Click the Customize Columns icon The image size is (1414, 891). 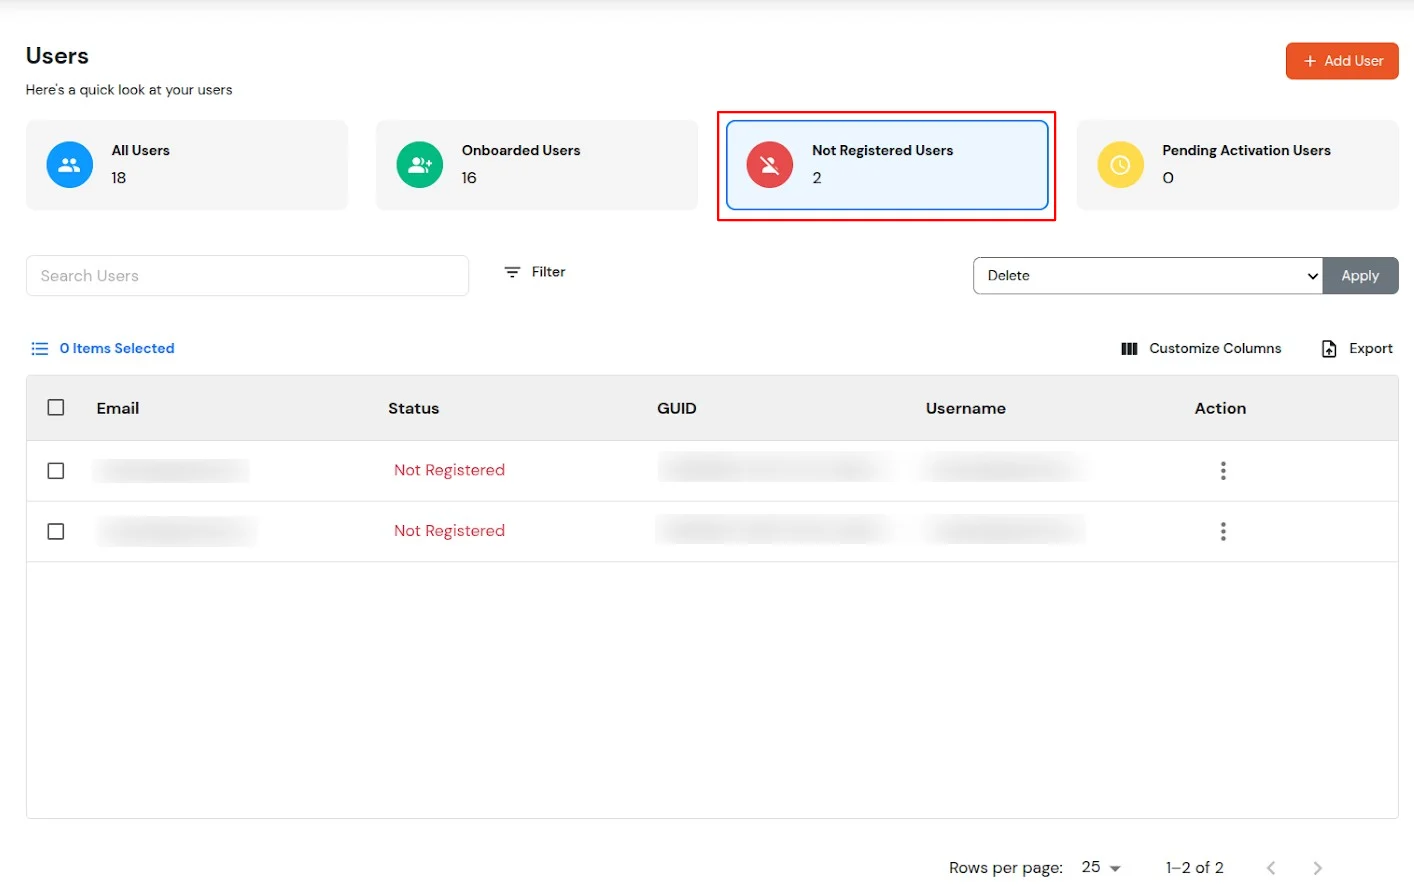[1129, 348]
